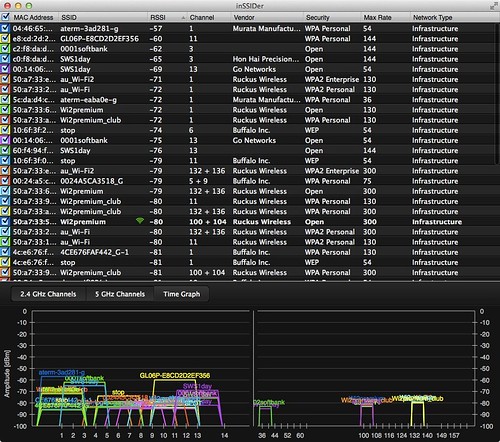Uncheck the GL06P-E8CD2D2EF356 network checkbox
Viewport: 500px width, 442px height.
click(x=5, y=38)
